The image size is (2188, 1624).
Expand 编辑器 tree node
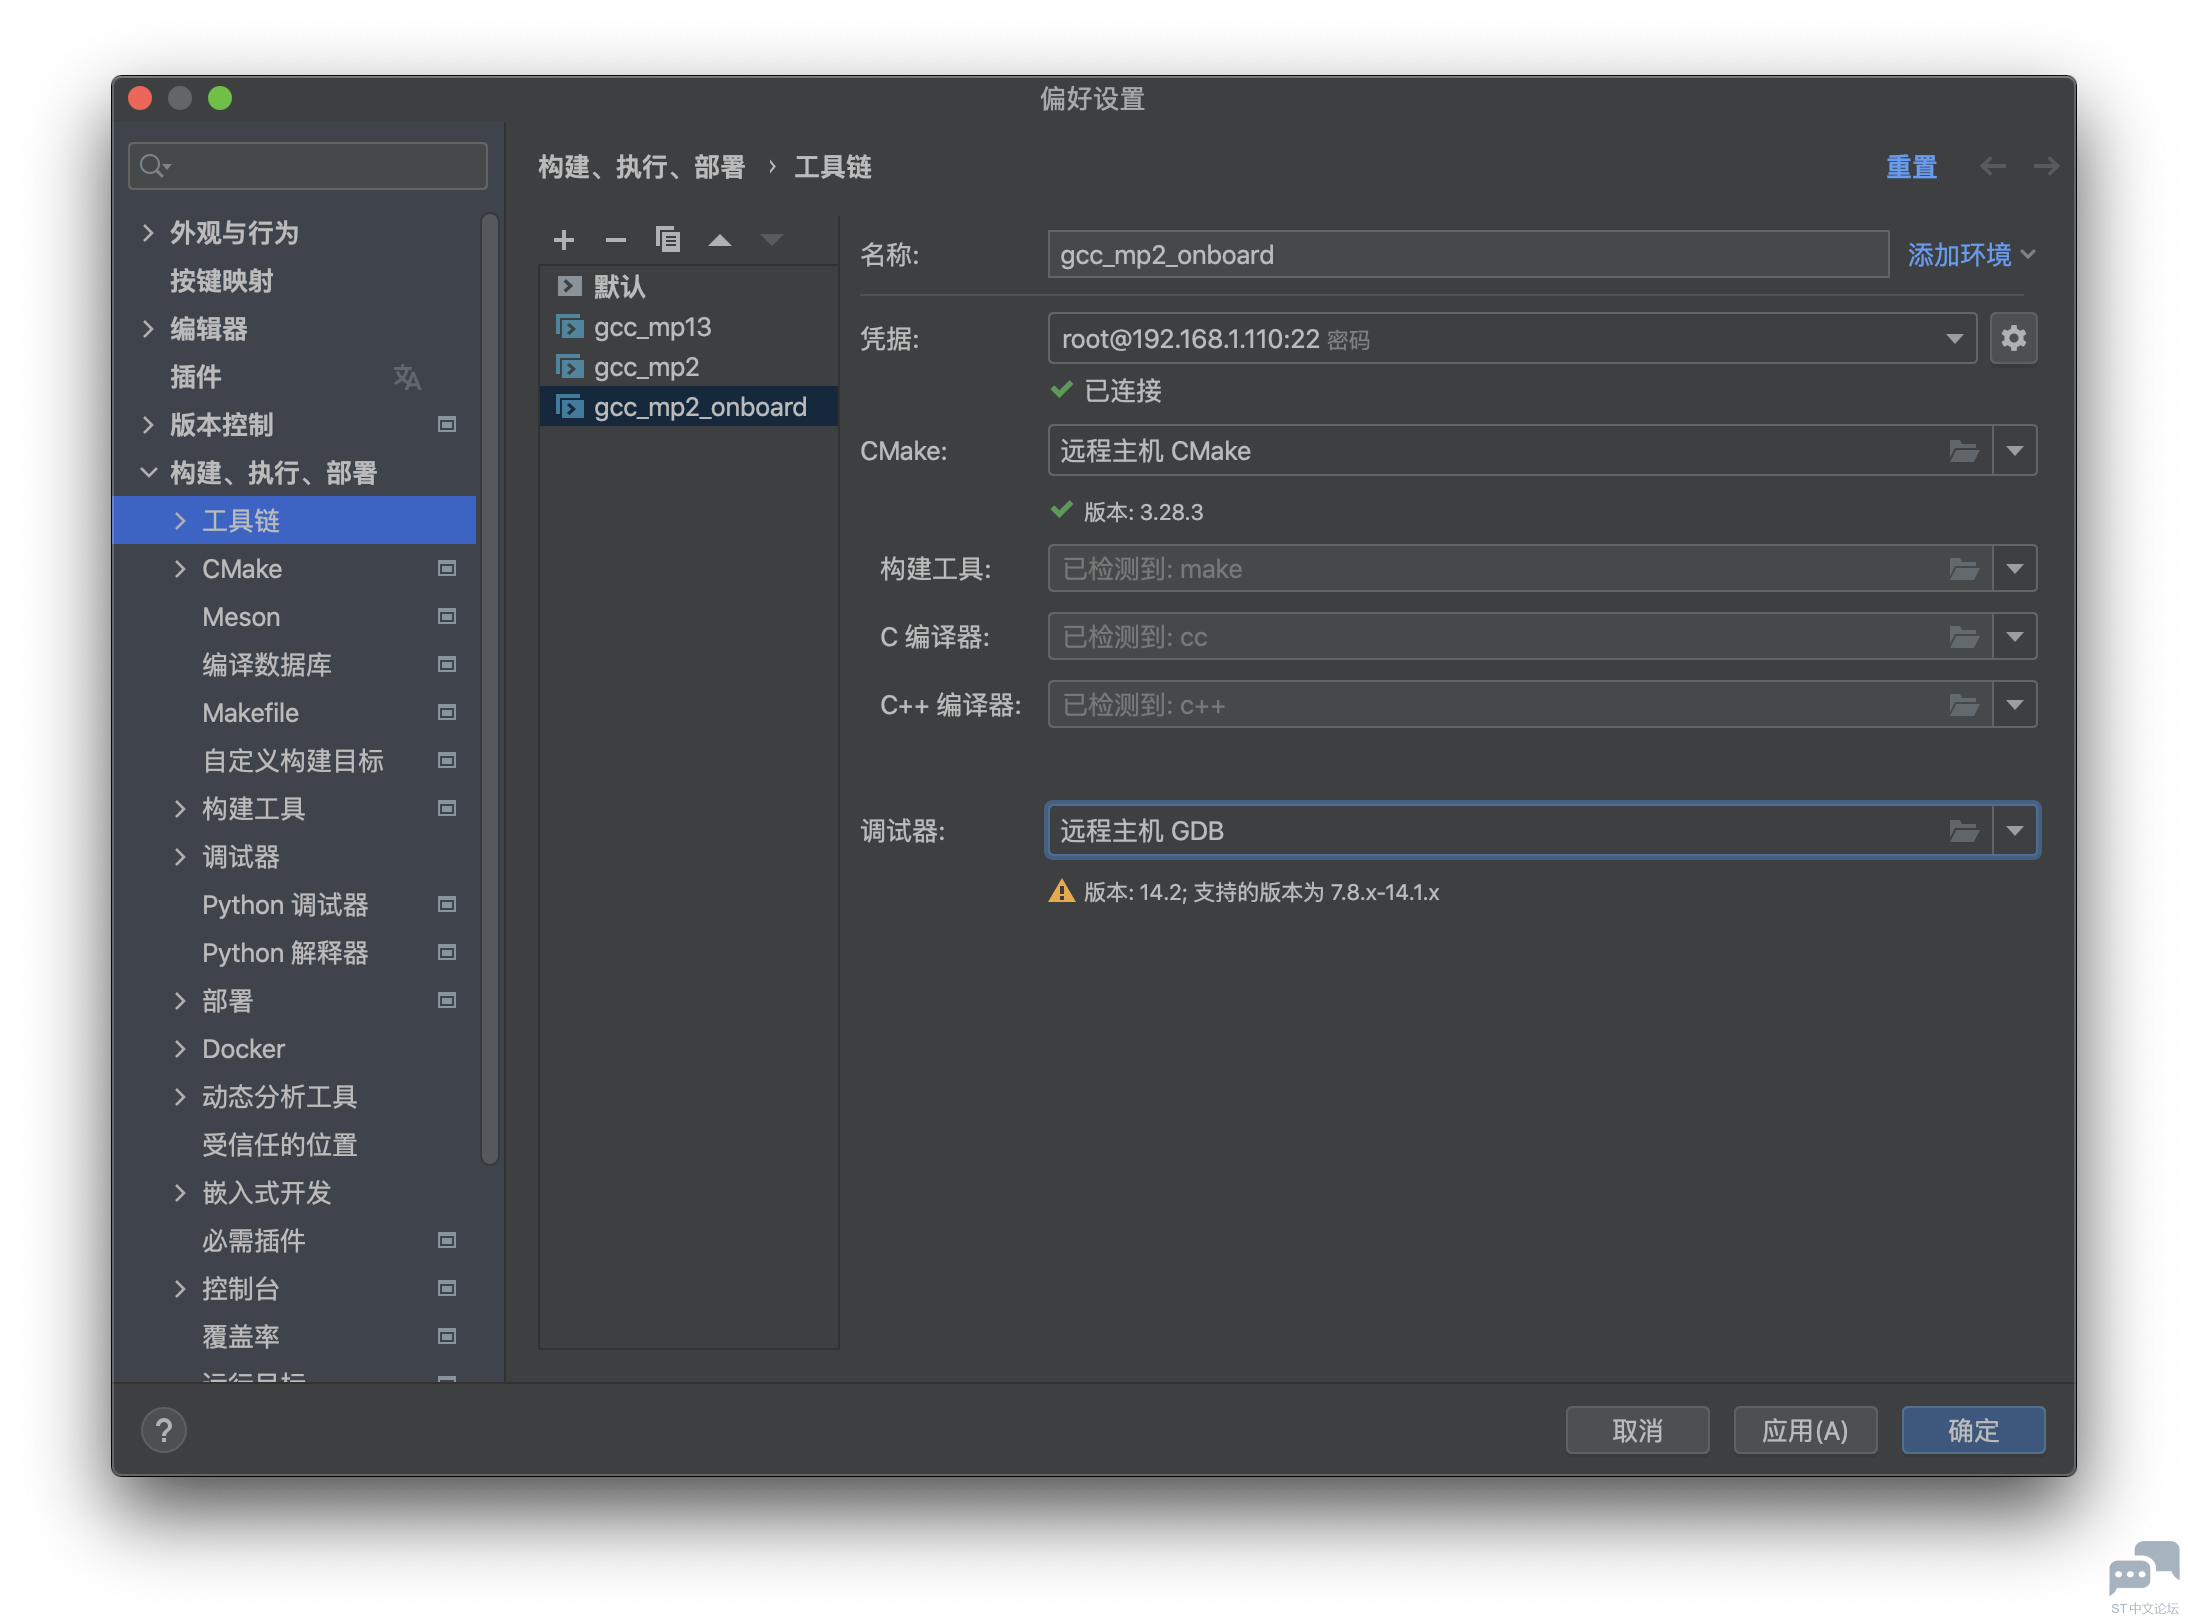(148, 329)
